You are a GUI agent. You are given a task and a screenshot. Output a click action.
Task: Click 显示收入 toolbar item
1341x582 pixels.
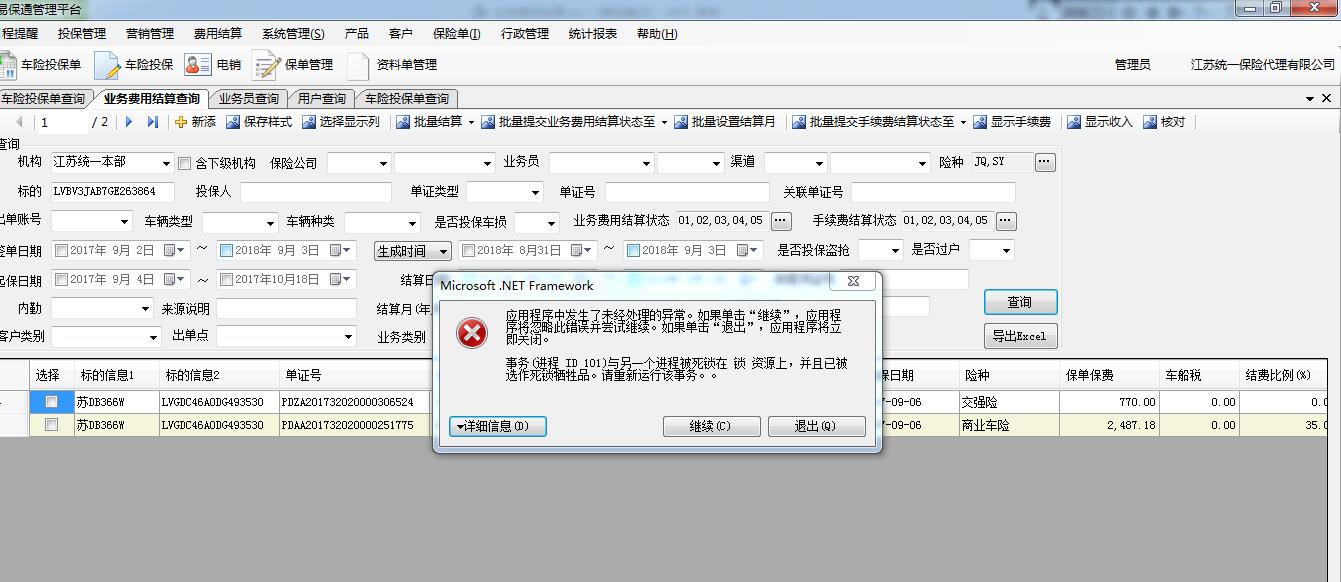(1100, 122)
